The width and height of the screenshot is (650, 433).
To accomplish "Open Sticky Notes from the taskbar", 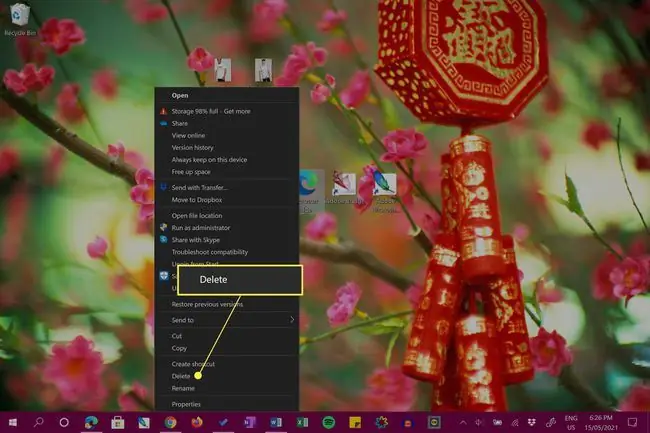I will click(x=355, y=422).
